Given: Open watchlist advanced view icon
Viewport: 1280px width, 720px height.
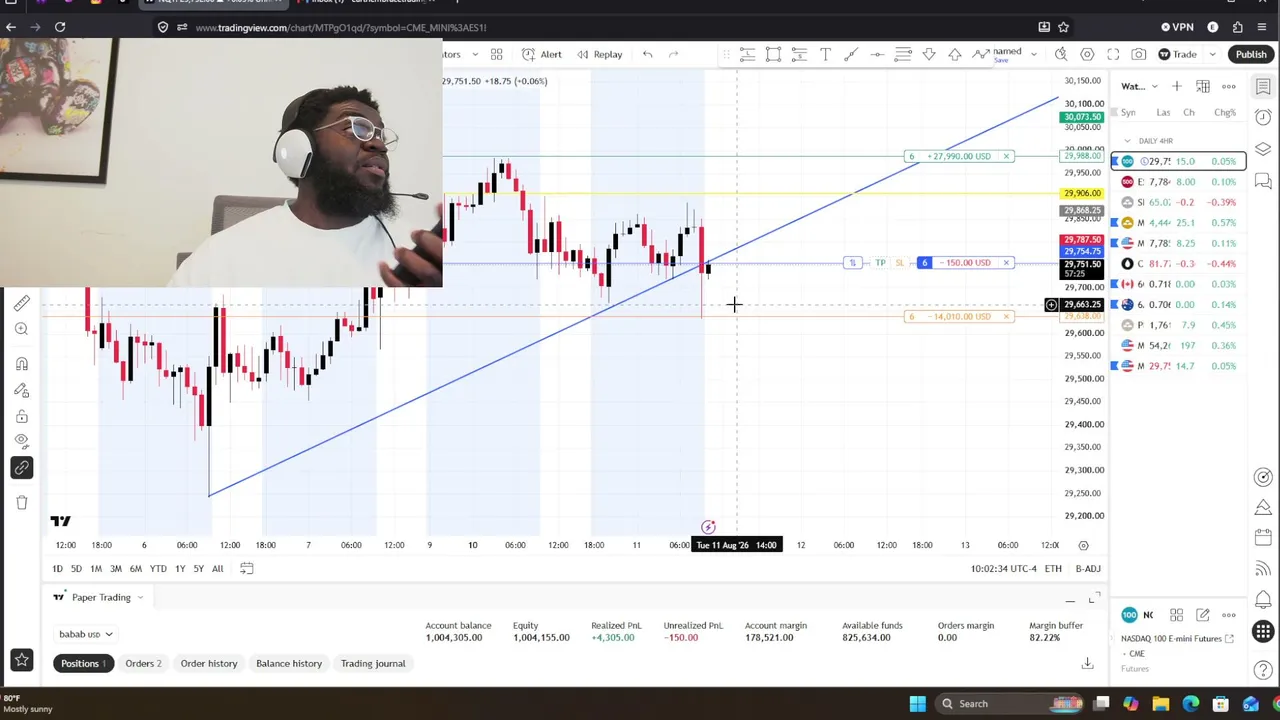Looking at the screenshot, I should click(x=1203, y=86).
